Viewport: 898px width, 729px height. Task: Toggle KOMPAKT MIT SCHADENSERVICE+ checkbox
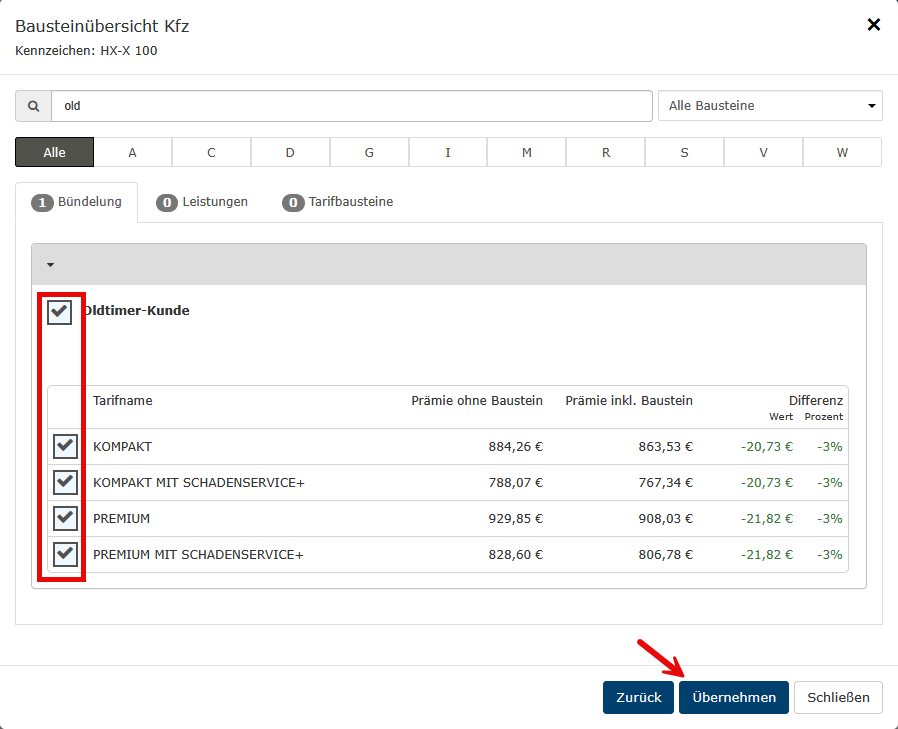pyautogui.click(x=65, y=482)
